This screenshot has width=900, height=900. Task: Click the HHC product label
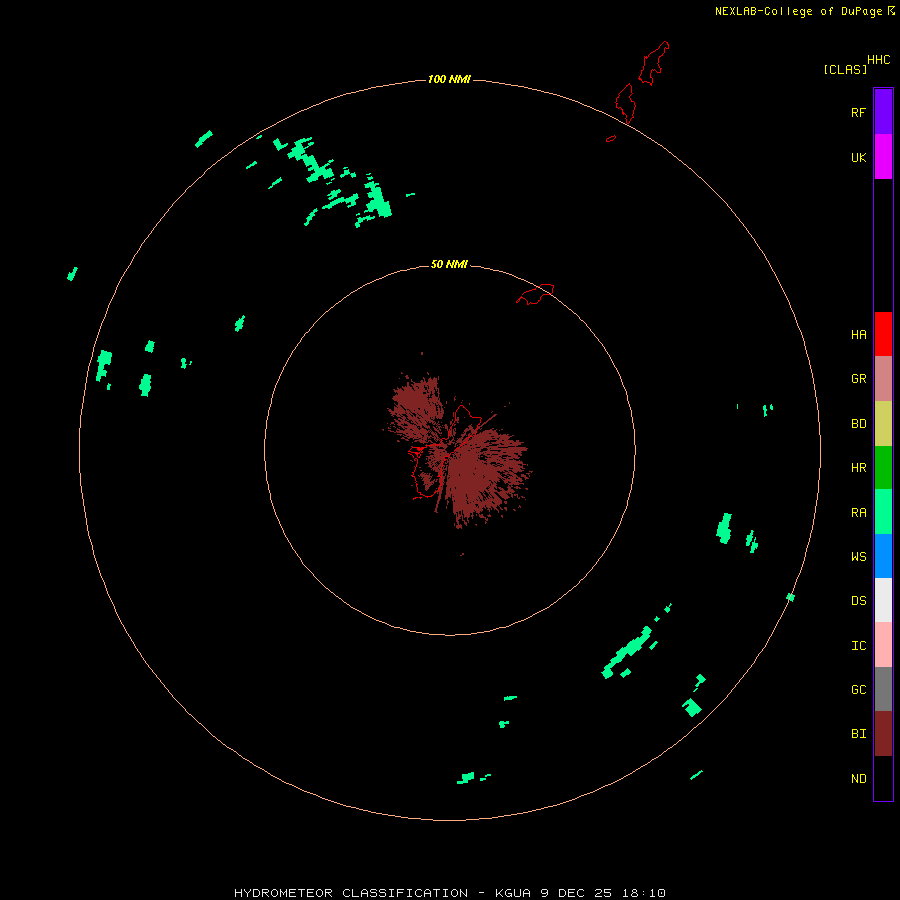878,60
